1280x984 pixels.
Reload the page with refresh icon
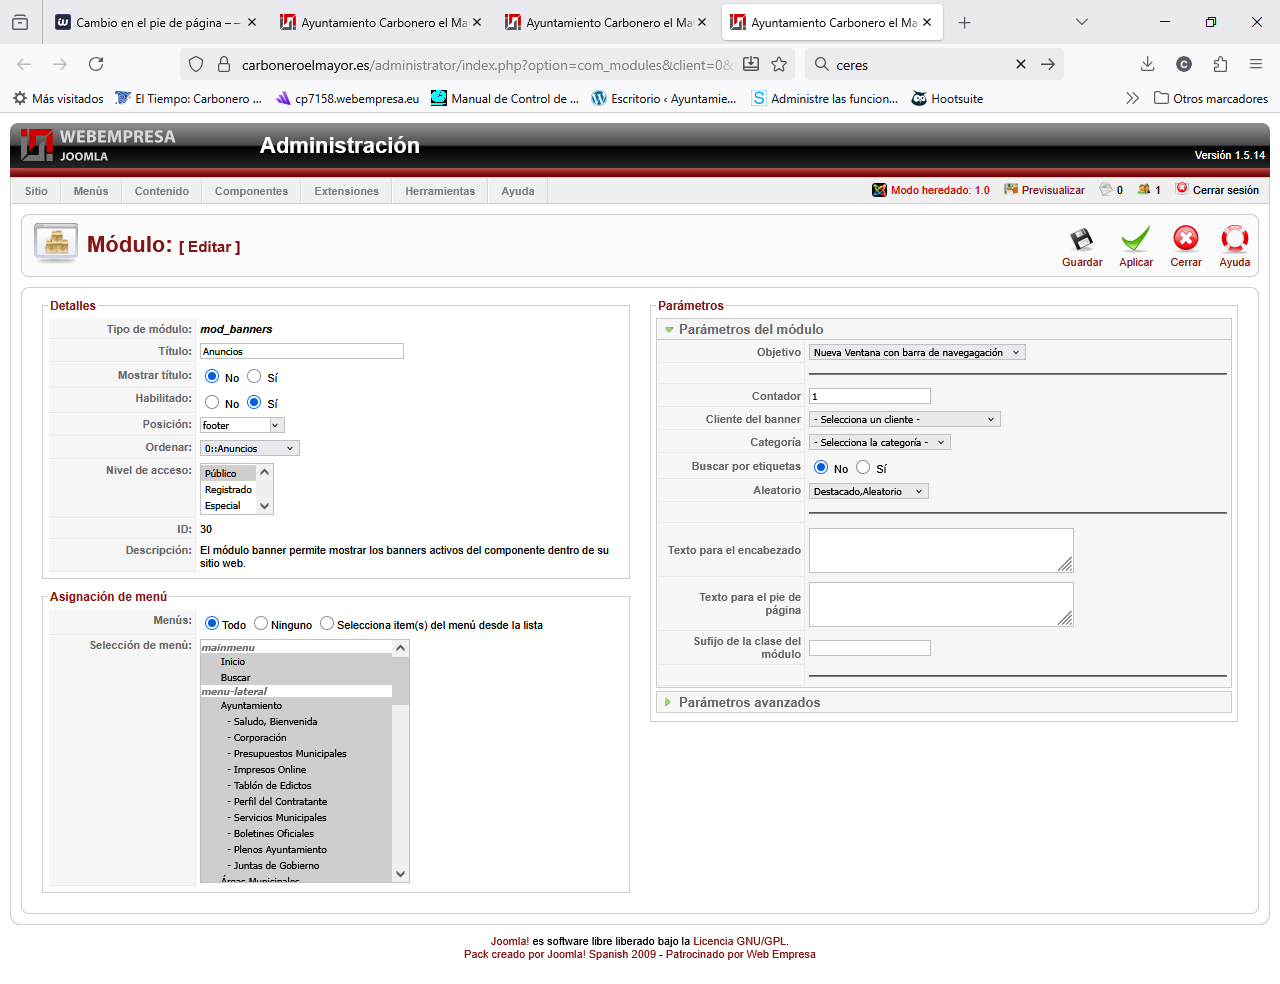pyautogui.click(x=96, y=64)
